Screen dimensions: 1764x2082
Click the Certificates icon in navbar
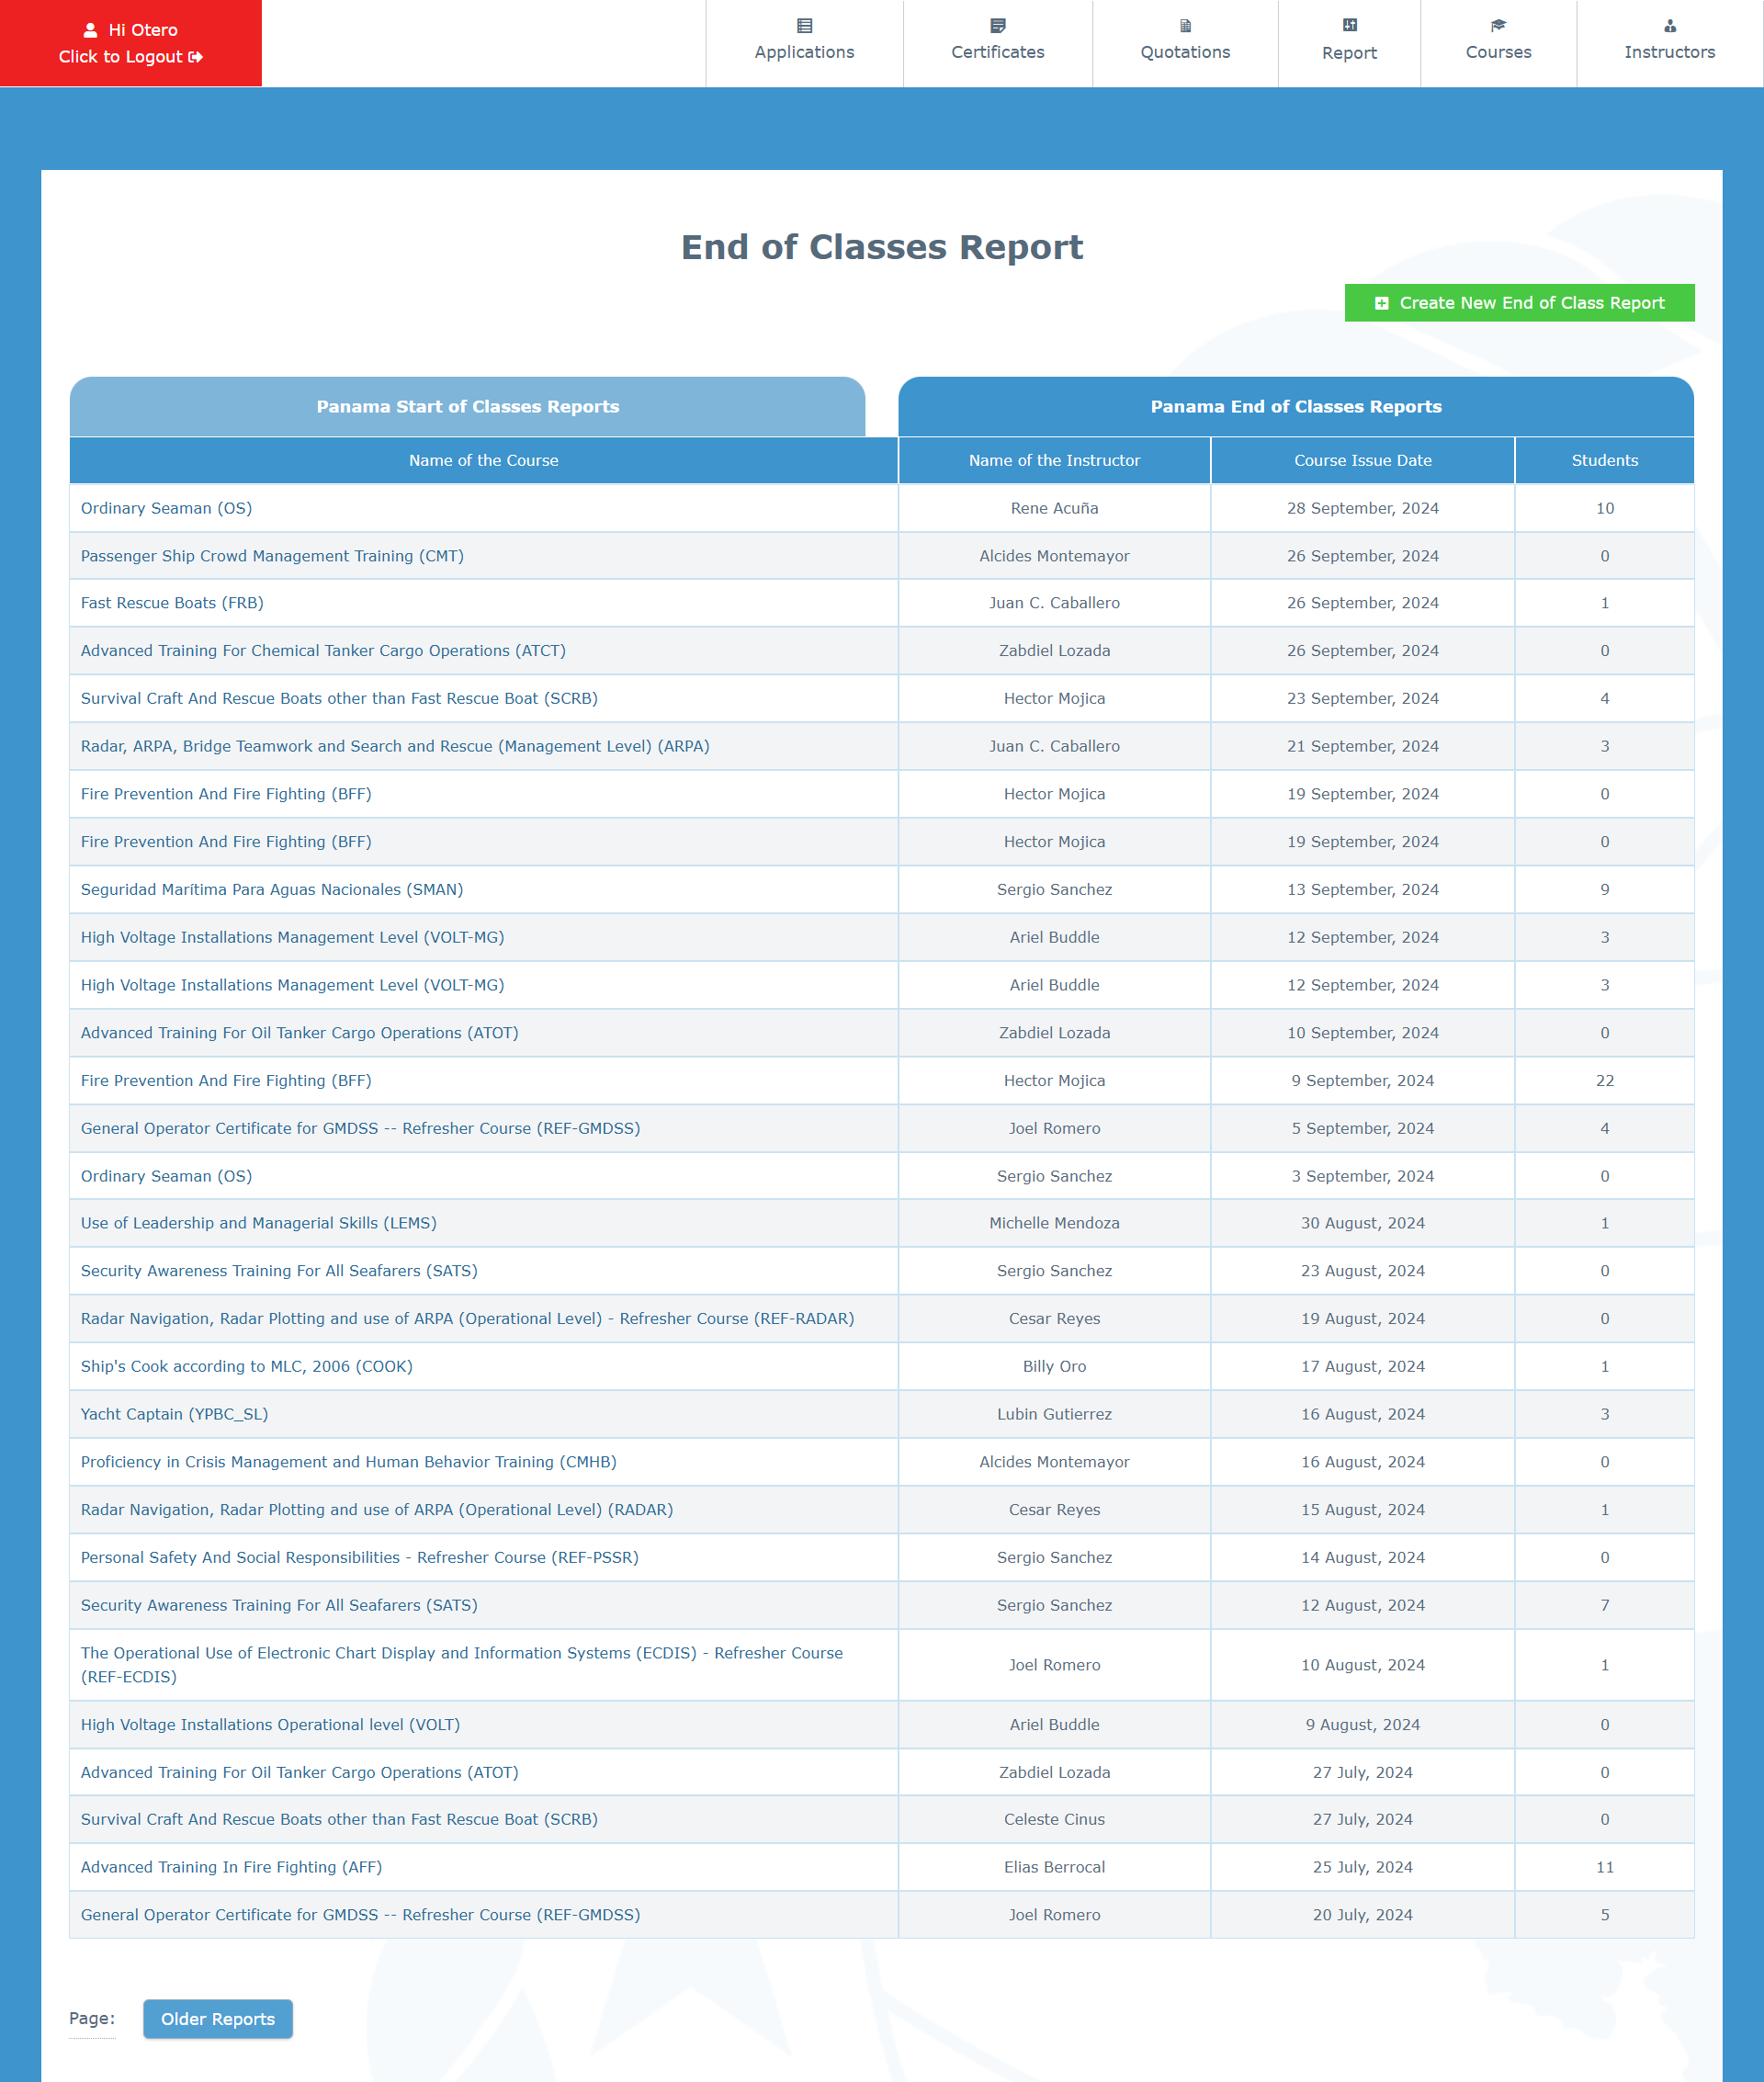997,26
